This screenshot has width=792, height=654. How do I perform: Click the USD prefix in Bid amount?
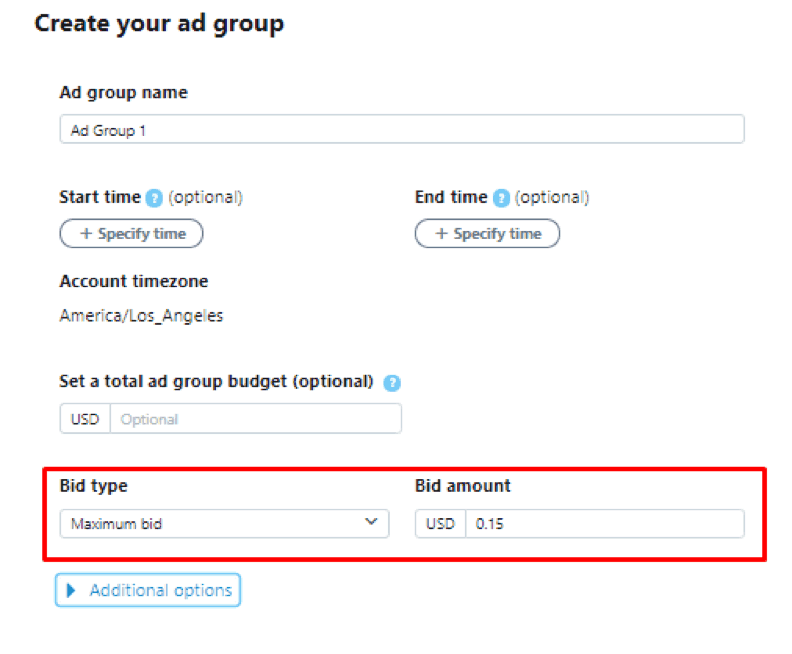441,523
